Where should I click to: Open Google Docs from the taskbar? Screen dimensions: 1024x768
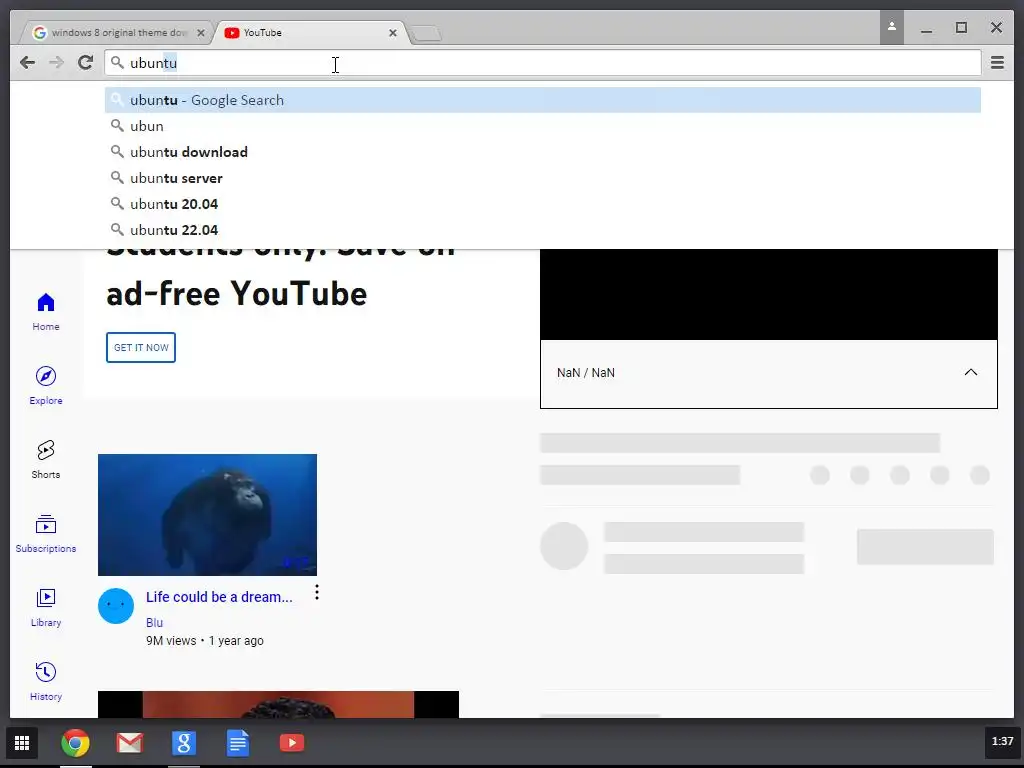click(238, 743)
